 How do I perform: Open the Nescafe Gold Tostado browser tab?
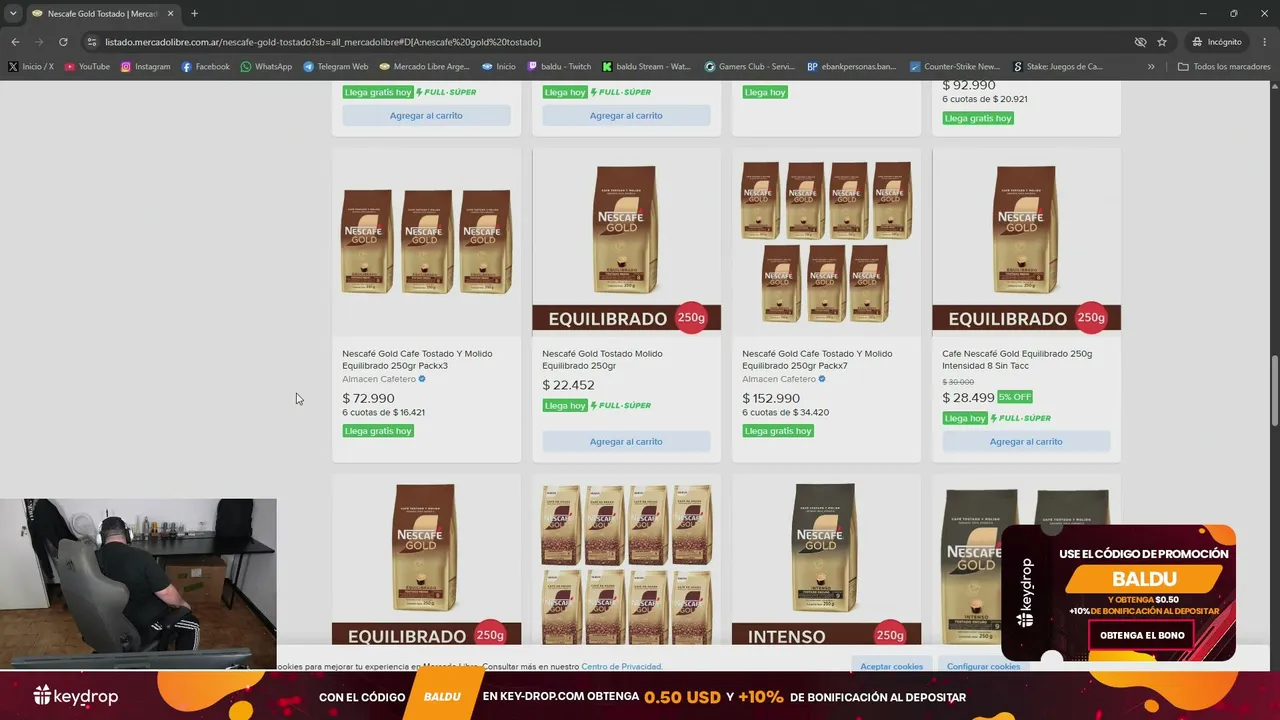coord(102,14)
